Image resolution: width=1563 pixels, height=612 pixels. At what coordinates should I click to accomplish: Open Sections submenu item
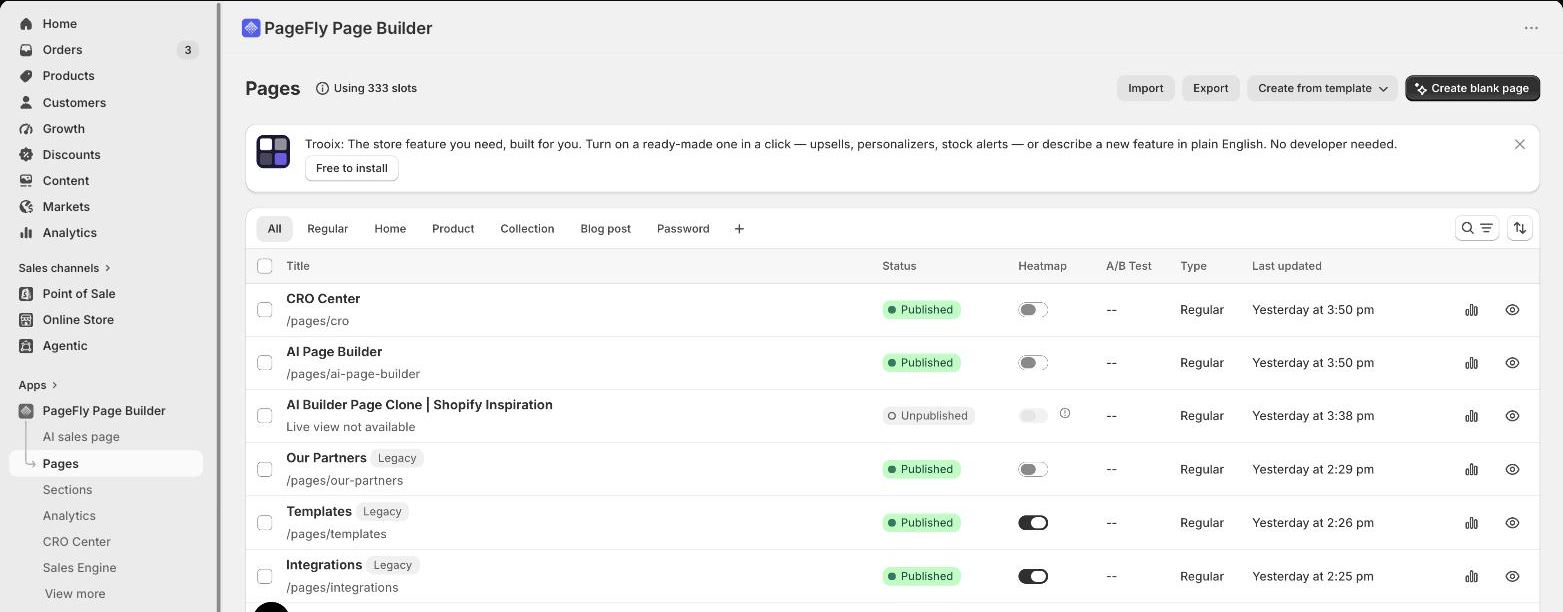click(67, 489)
